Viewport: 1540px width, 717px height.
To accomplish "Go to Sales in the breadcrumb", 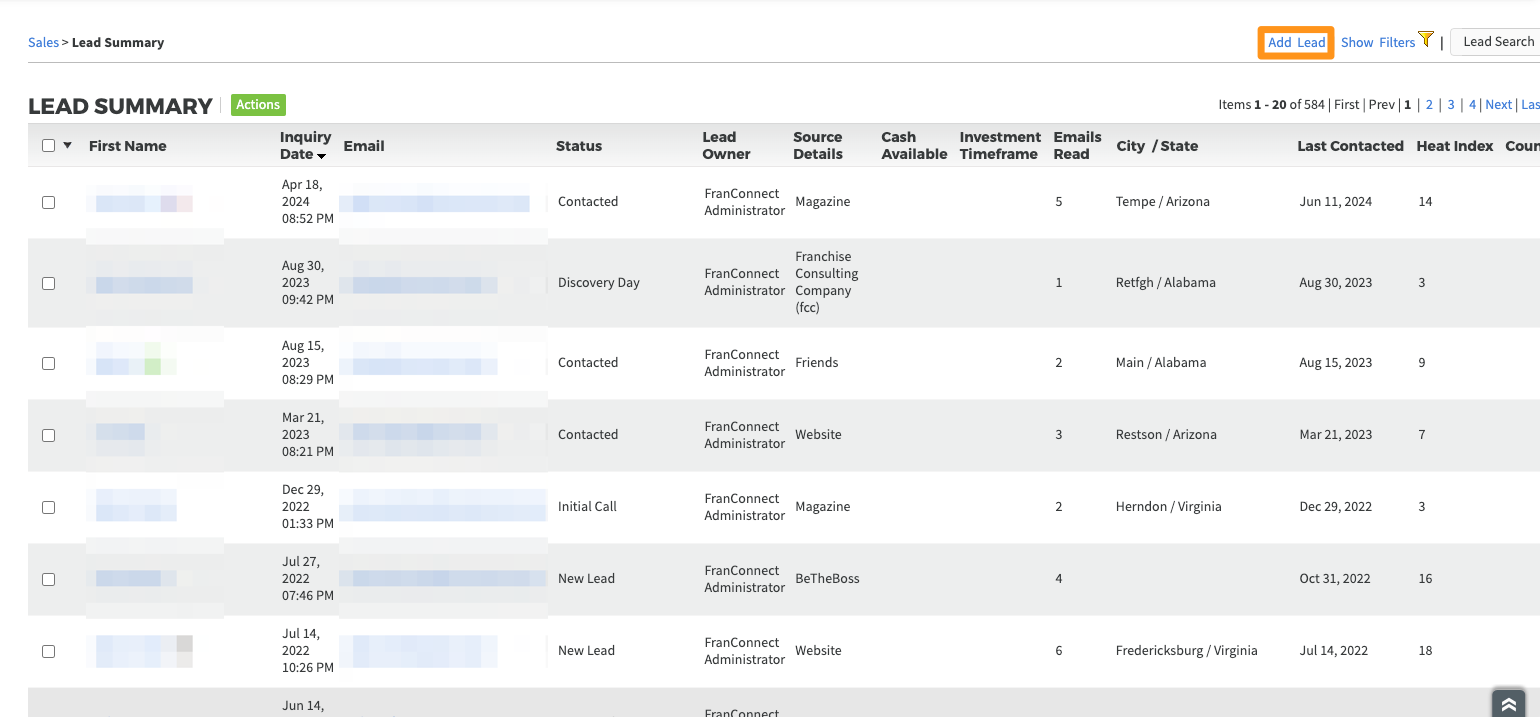I will point(43,43).
